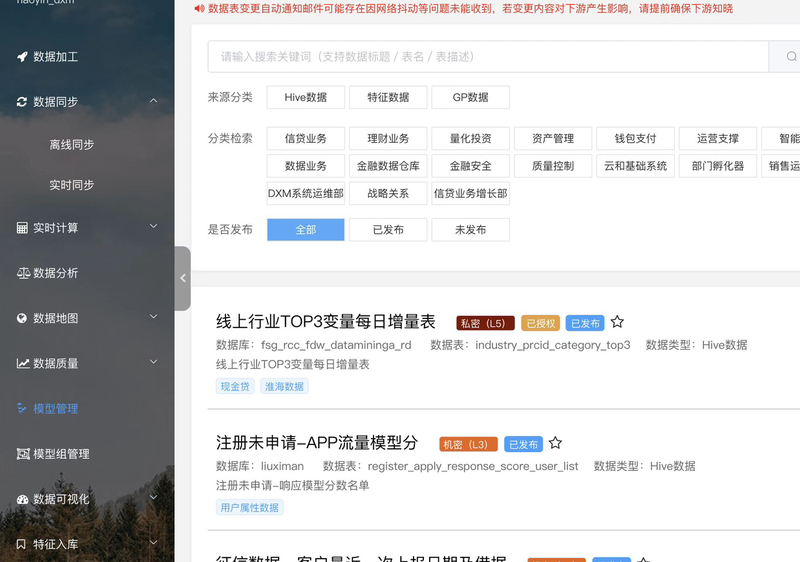Open 模型管理 in the sidebar
This screenshot has height=562, width=800.
[x=56, y=408]
